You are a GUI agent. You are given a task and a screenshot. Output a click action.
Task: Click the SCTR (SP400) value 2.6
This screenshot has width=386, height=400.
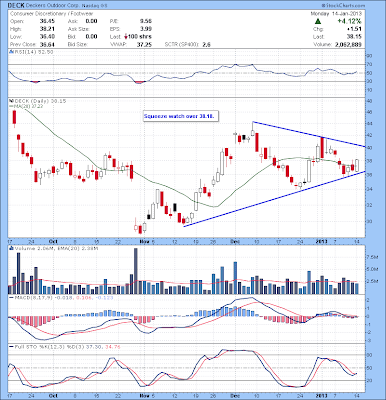[x=206, y=44]
